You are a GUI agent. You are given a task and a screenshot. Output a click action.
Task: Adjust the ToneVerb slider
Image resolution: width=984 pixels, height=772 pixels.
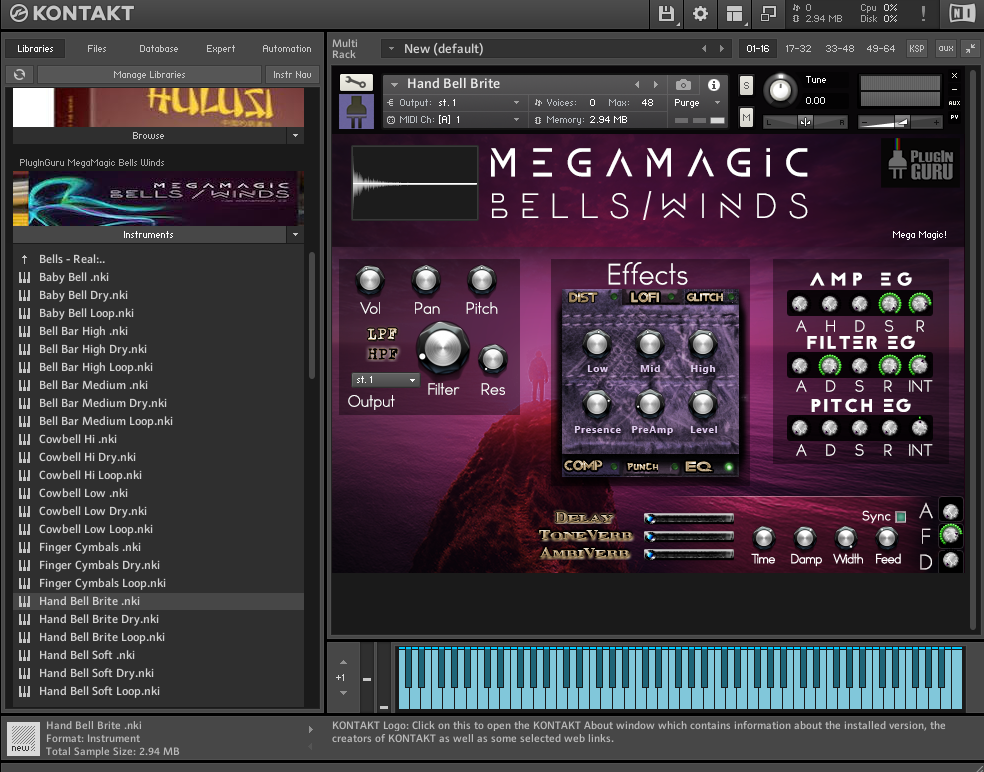coord(689,536)
